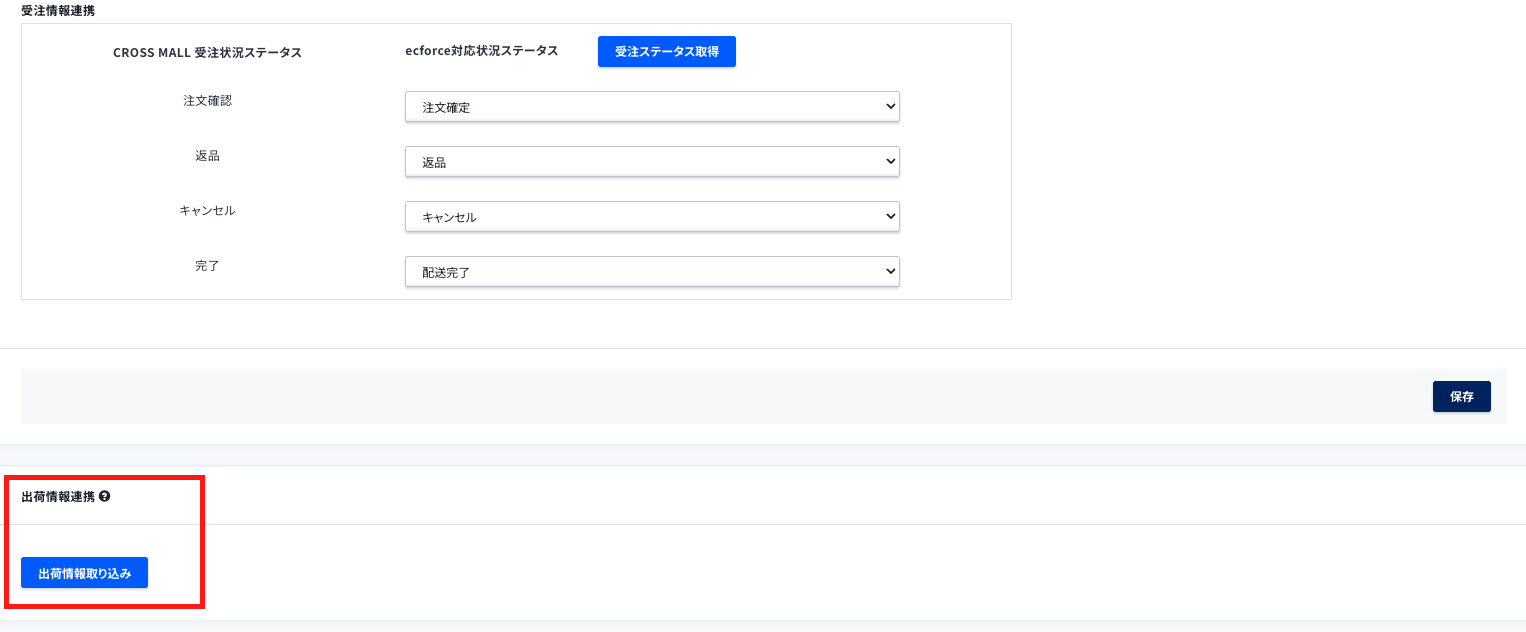This screenshot has height=632, width=1526.
Task: Open the 完了 status dropdown
Action: tap(650, 271)
